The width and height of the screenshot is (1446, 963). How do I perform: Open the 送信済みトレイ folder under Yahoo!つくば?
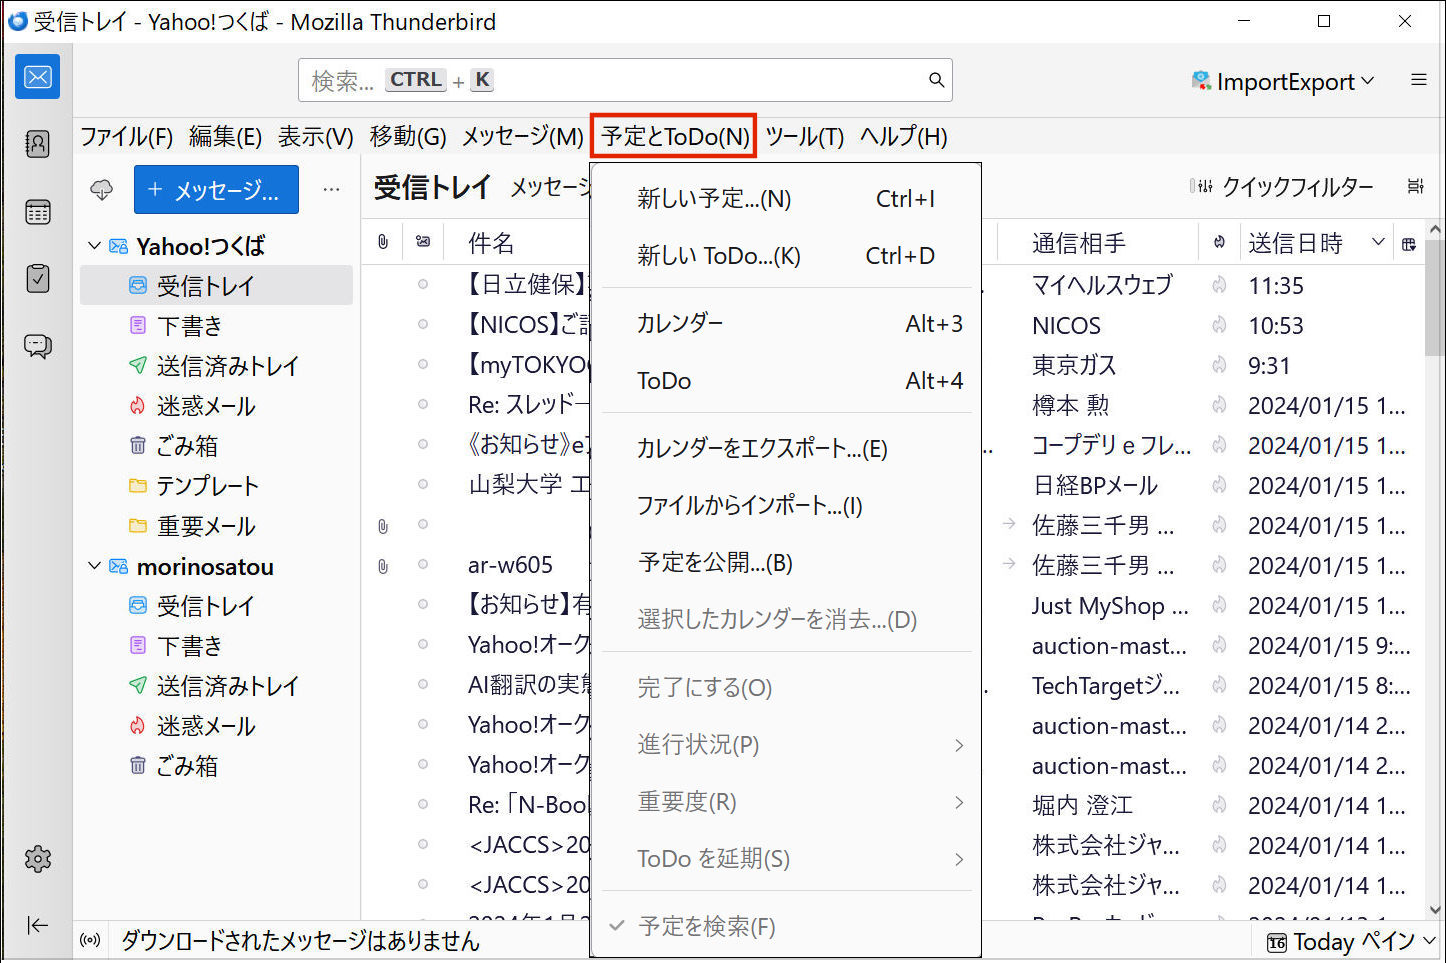pyautogui.click(x=227, y=366)
